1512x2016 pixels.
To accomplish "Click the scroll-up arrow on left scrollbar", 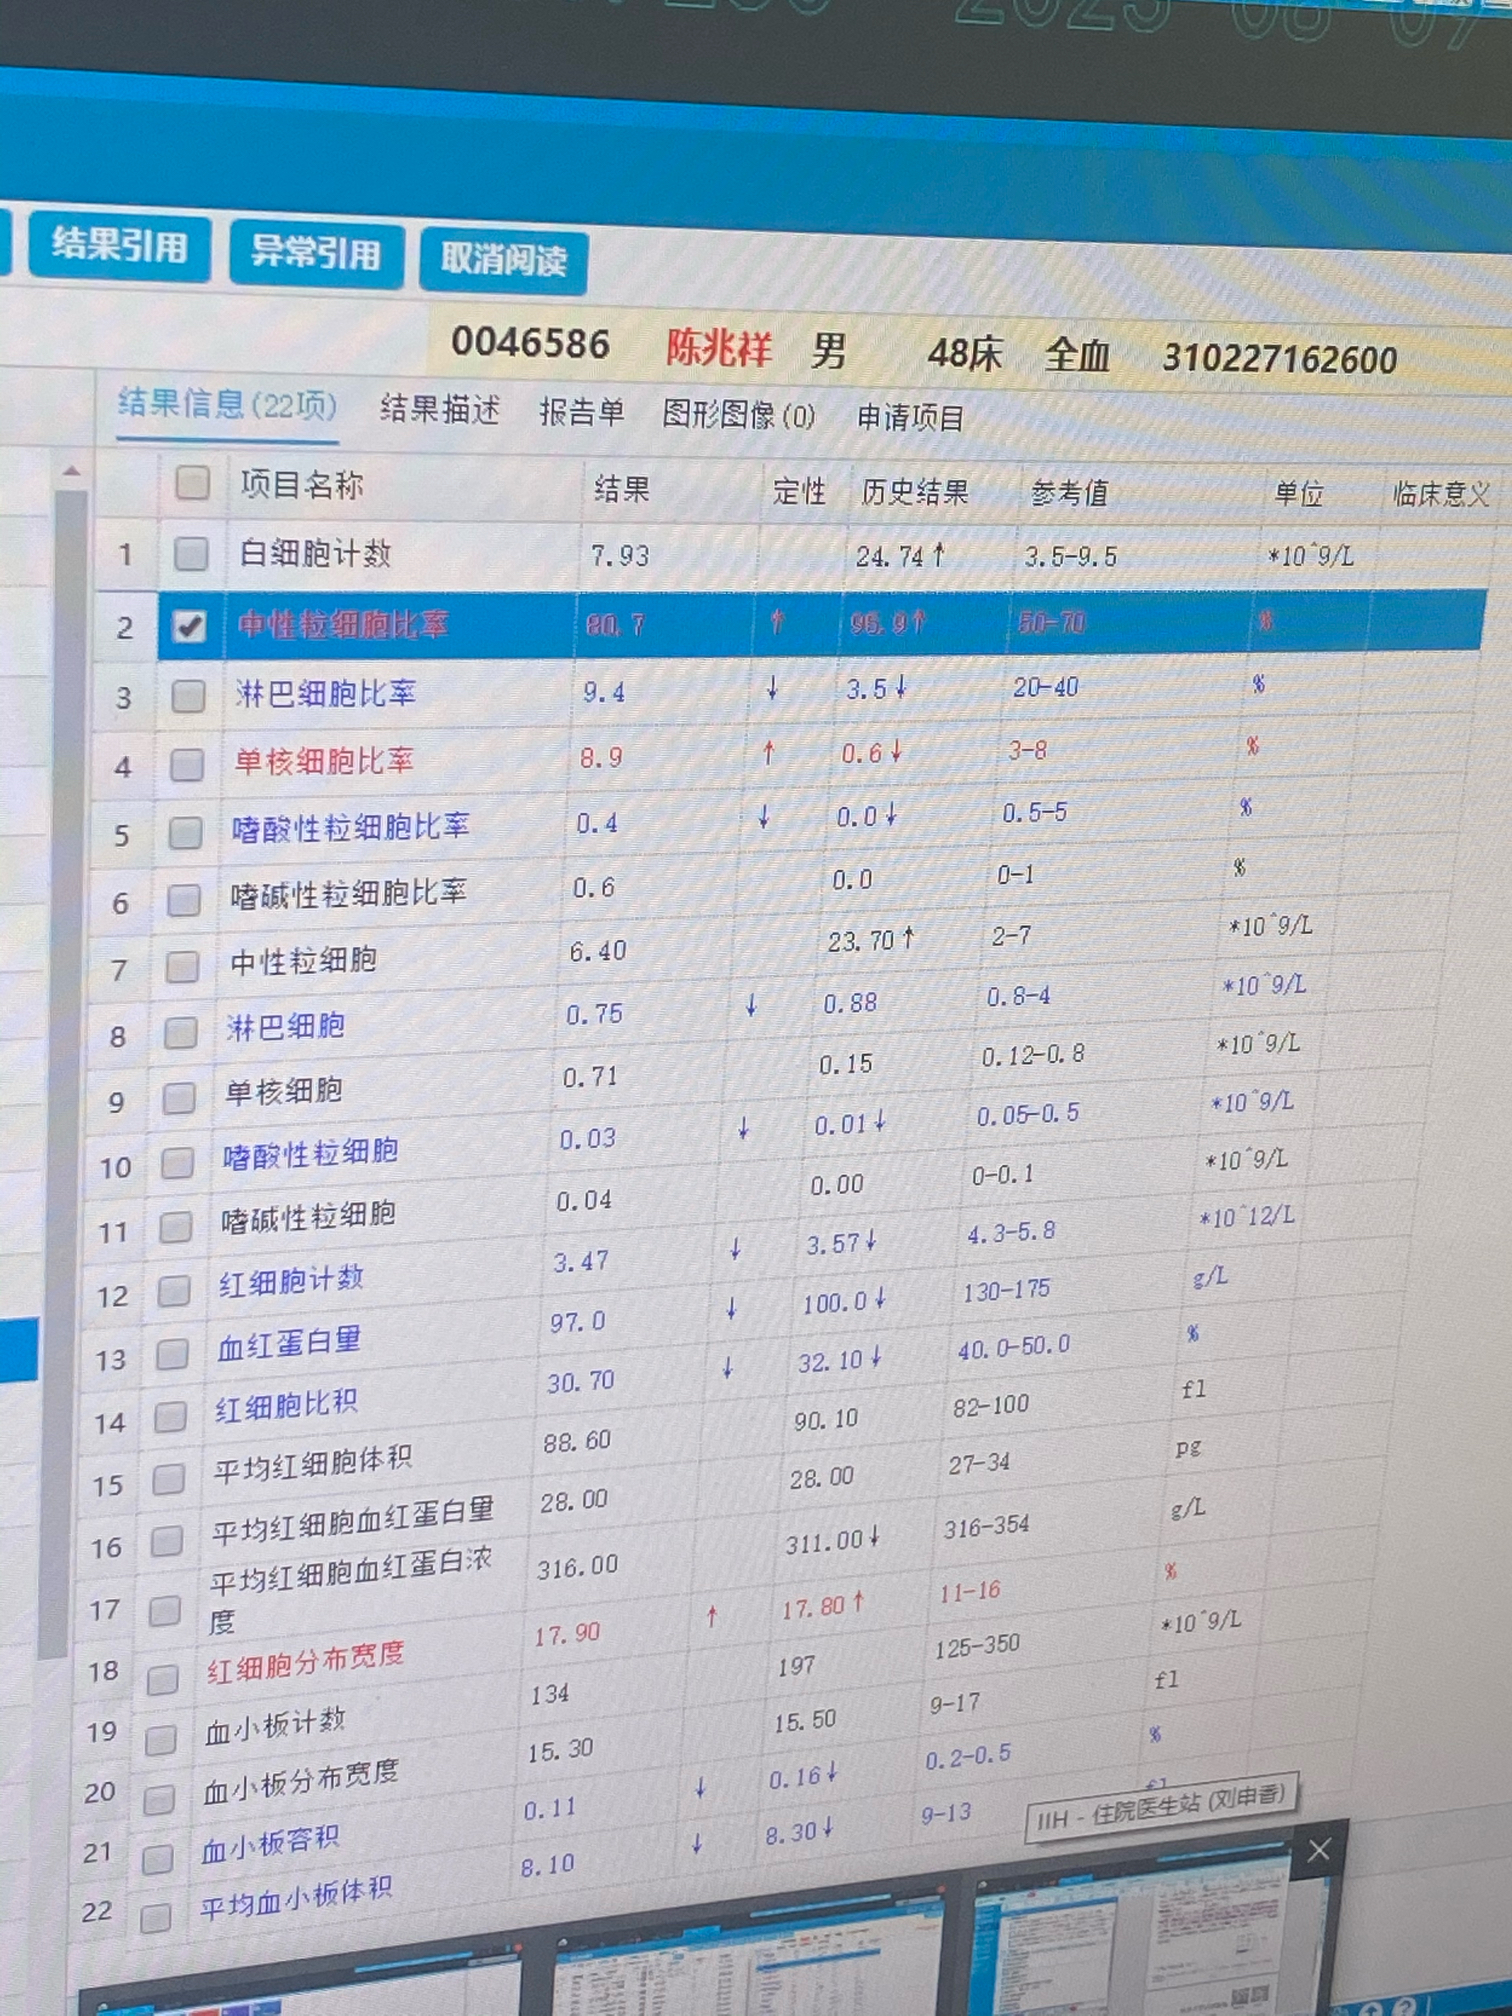I will pos(71,471).
